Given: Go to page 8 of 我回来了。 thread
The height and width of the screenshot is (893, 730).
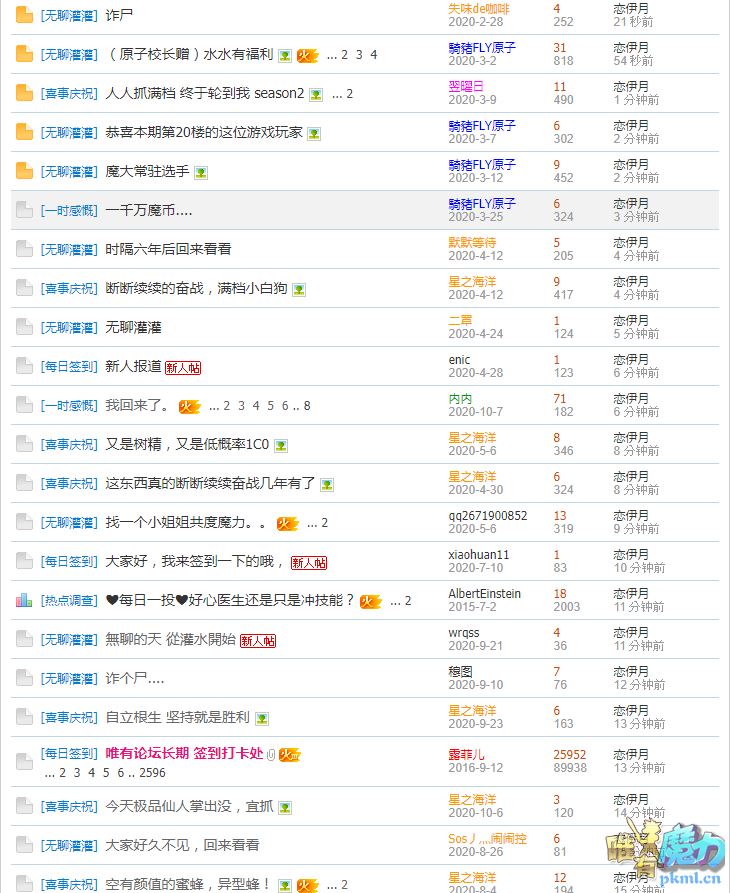Looking at the screenshot, I should tap(307, 406).
